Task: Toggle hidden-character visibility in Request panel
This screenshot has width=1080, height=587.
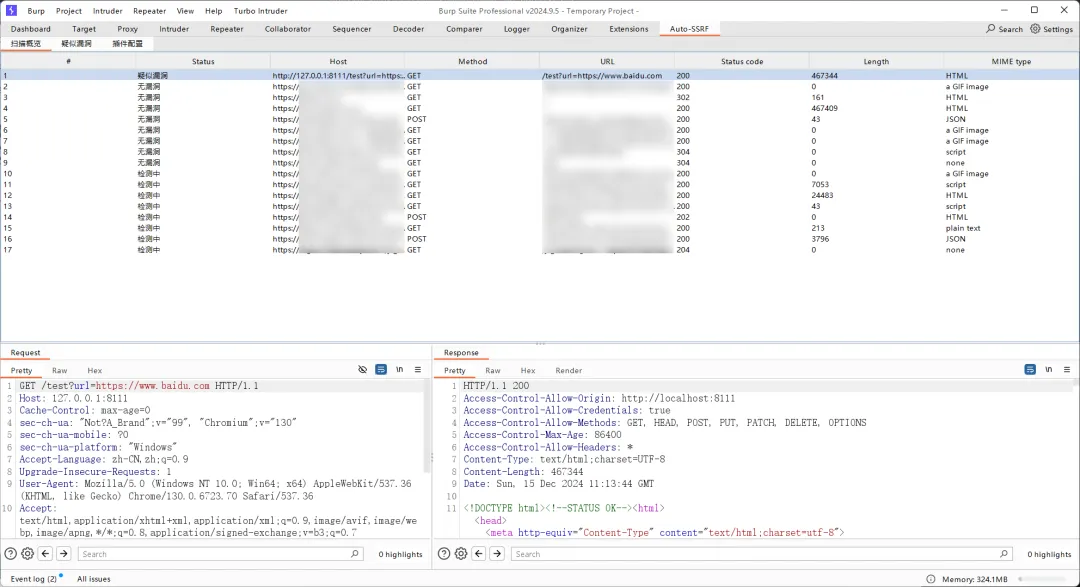Action: pos(362,370)
